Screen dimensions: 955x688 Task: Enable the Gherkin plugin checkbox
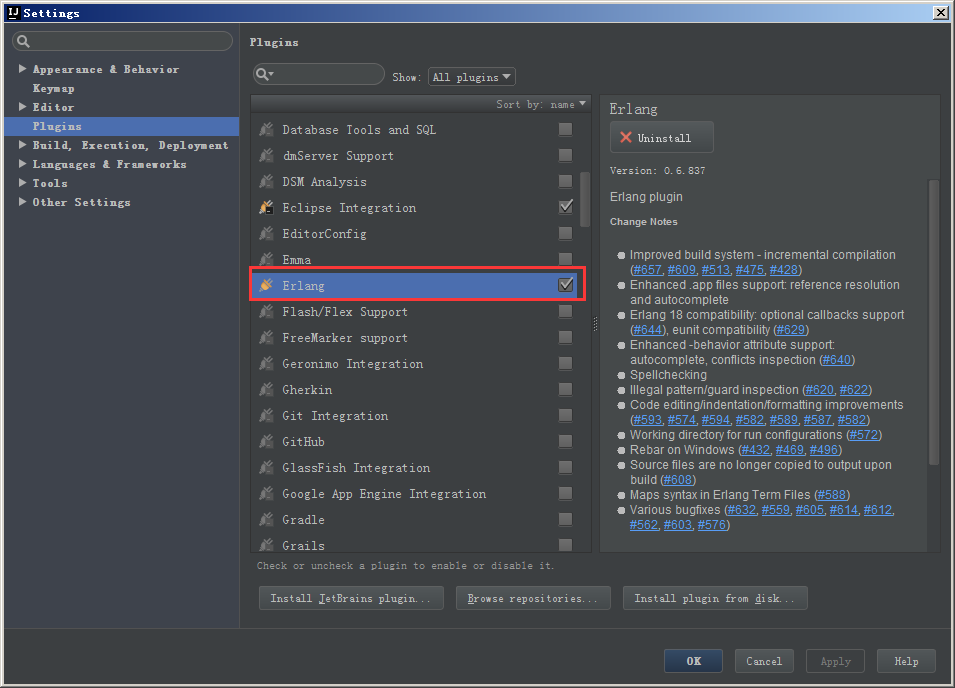[565, 389]
